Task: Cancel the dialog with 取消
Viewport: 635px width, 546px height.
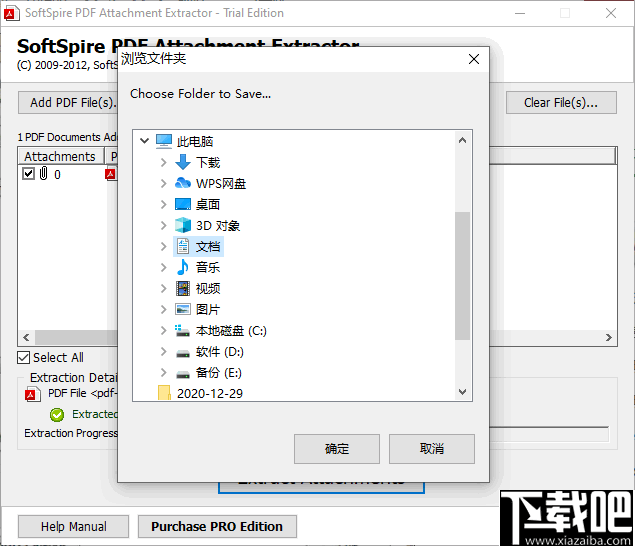Action: click(x=432, y=449)
